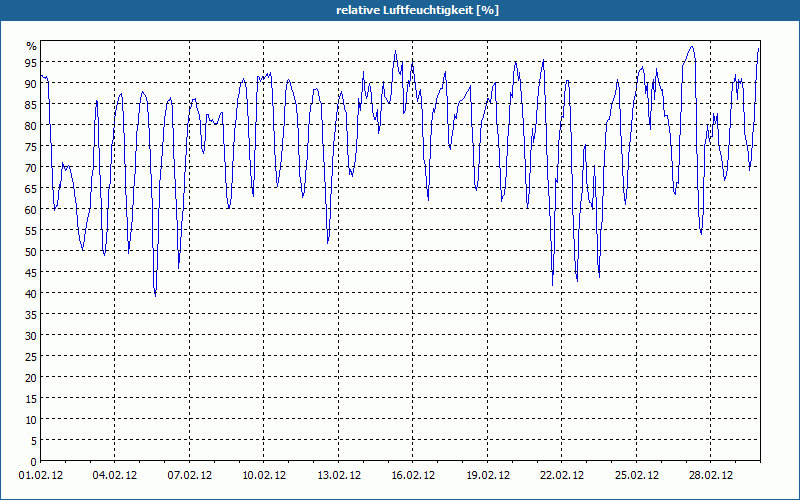Click the 01.02.12 date label
Viewport: 800px width, 500px height.
tap(41, 476)
